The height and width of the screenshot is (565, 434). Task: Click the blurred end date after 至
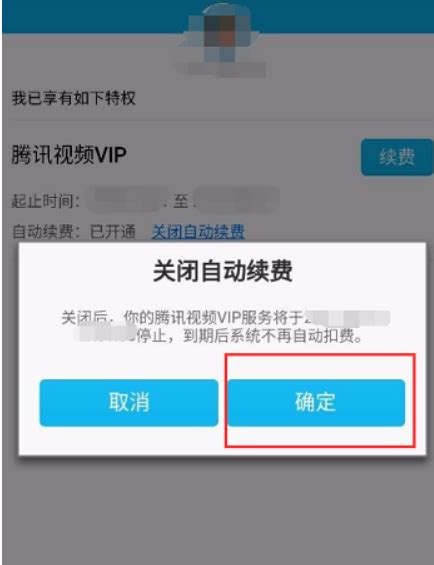coord(238,200)
